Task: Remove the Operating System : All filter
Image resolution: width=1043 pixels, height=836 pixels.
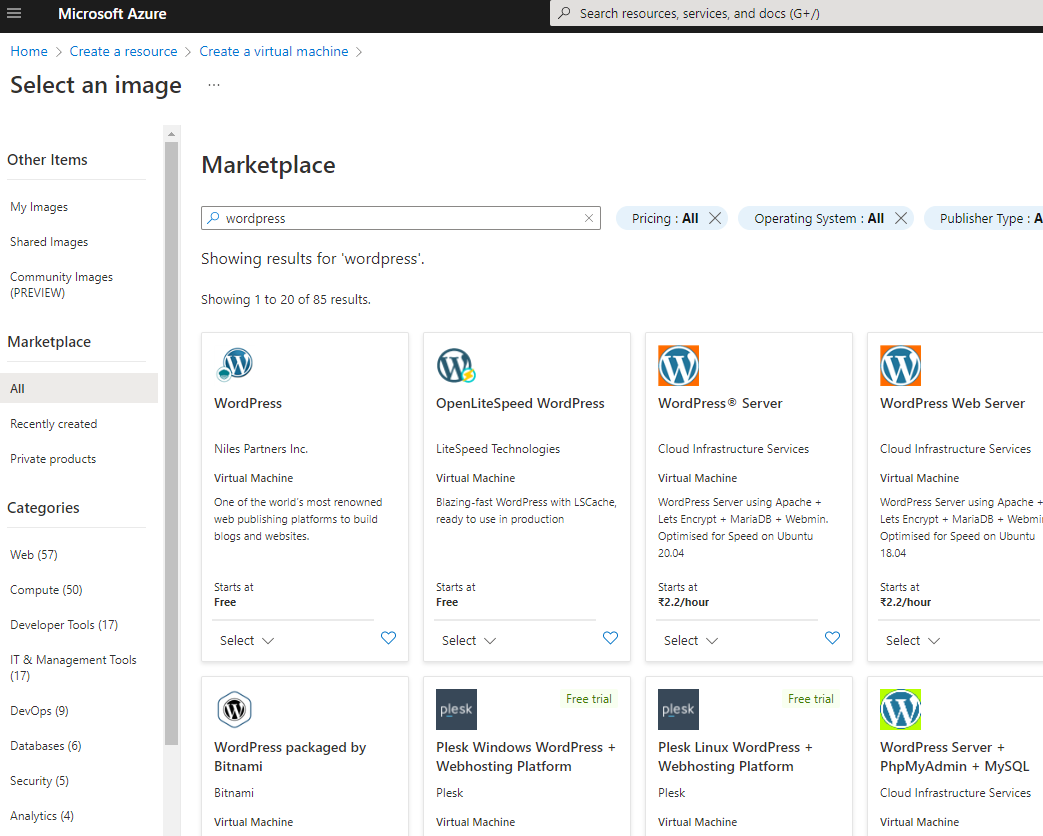Action: 901,218
